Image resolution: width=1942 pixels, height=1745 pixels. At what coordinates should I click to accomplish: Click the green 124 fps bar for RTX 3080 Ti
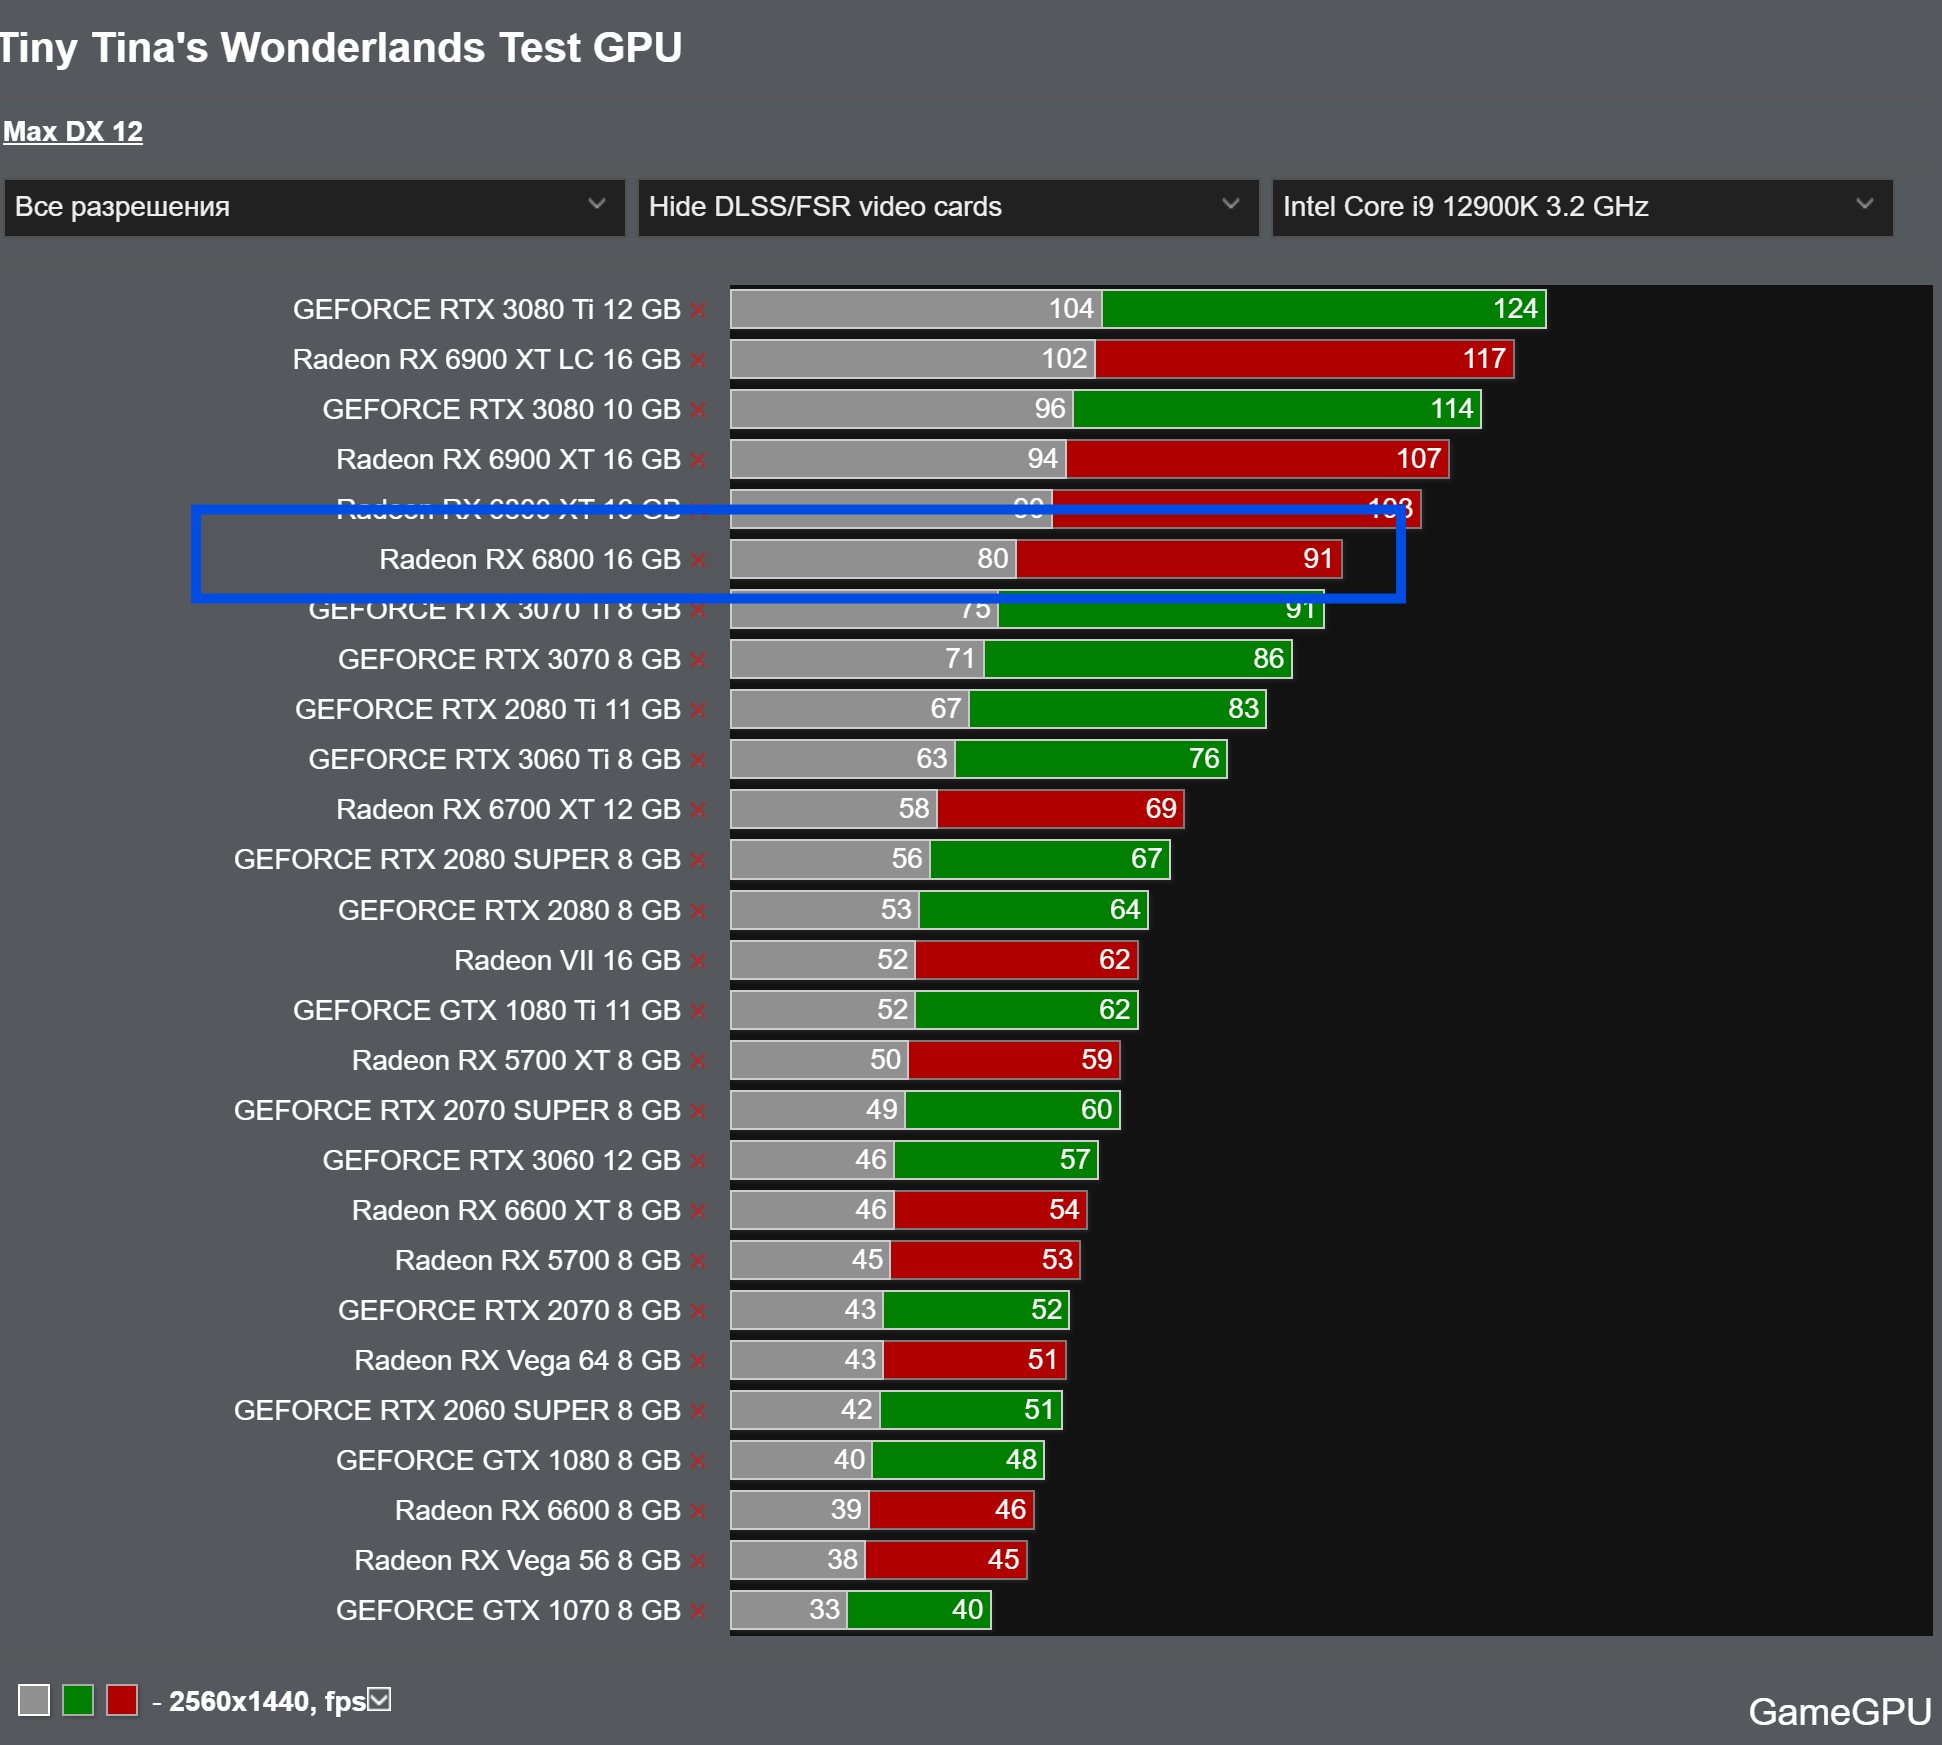click(1324, 309)
